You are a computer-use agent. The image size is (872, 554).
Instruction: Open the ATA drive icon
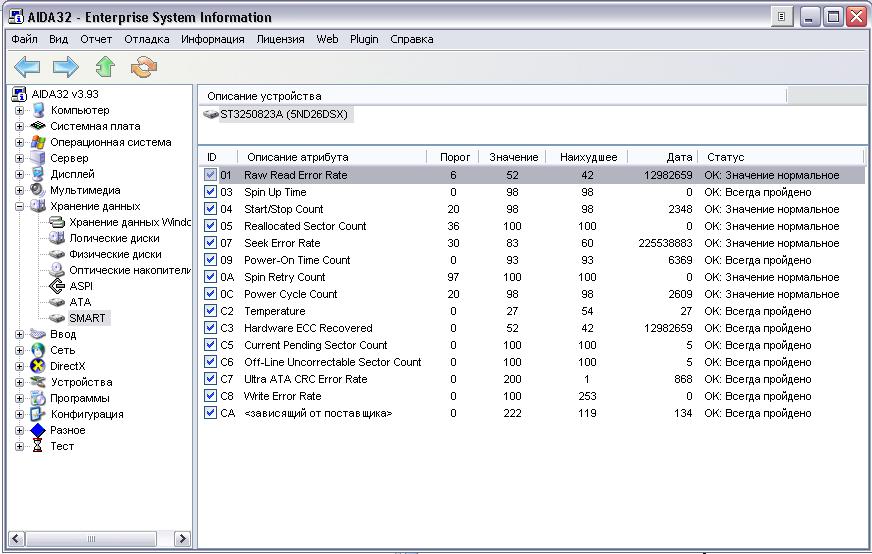[57, 302]
